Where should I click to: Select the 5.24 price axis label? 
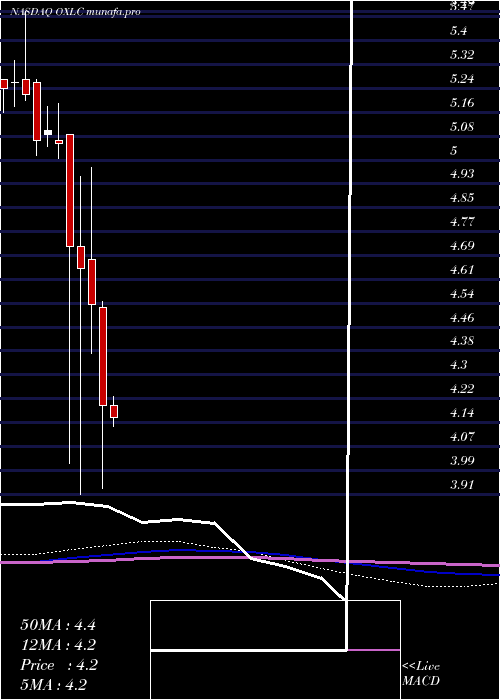pos(462,79)
